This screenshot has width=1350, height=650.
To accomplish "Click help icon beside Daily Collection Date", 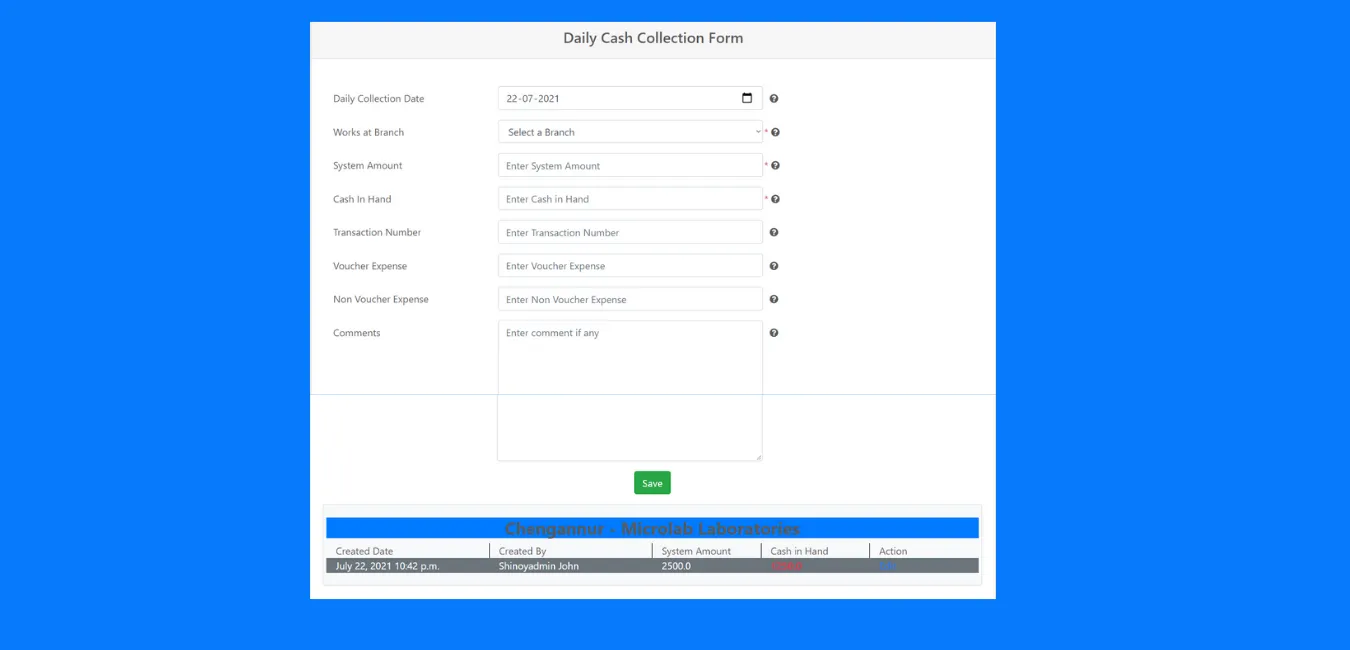I will [774, 98].
